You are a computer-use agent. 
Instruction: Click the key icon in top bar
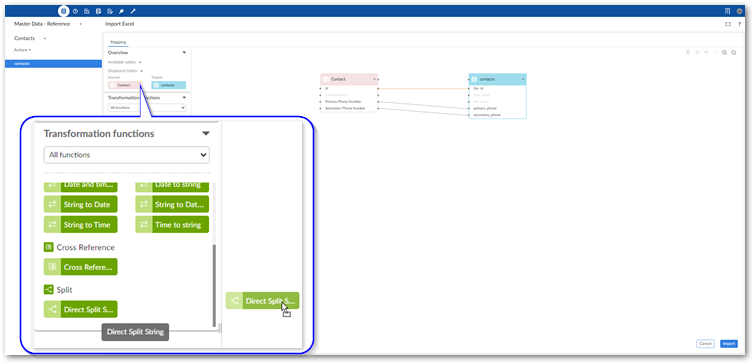click(122, 11)
